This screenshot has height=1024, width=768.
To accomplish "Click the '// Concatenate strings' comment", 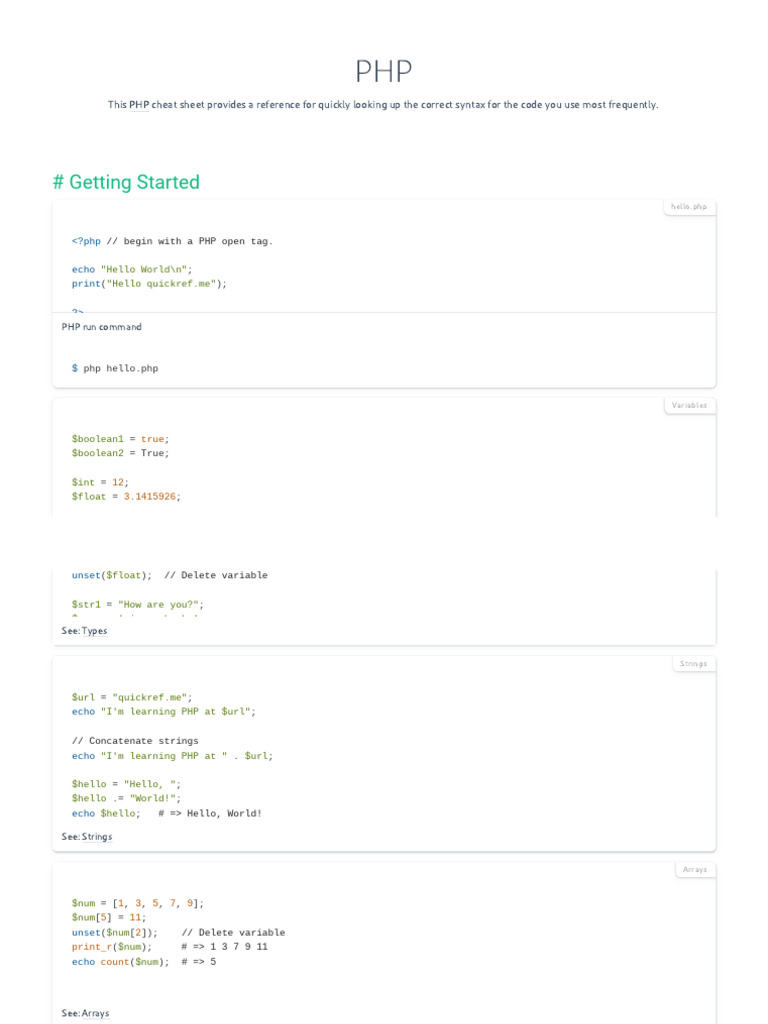I will 135,741.
